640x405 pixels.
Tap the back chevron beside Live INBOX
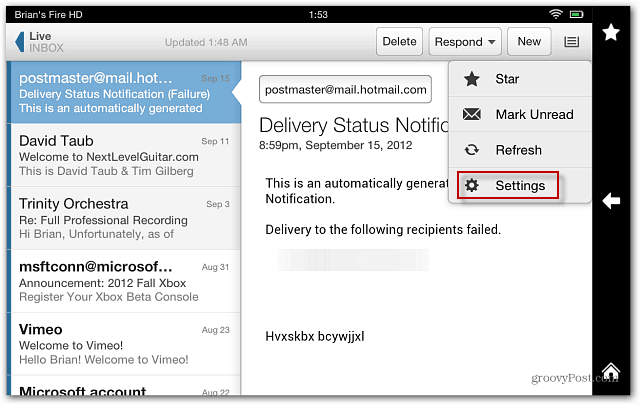coord(19,42)
